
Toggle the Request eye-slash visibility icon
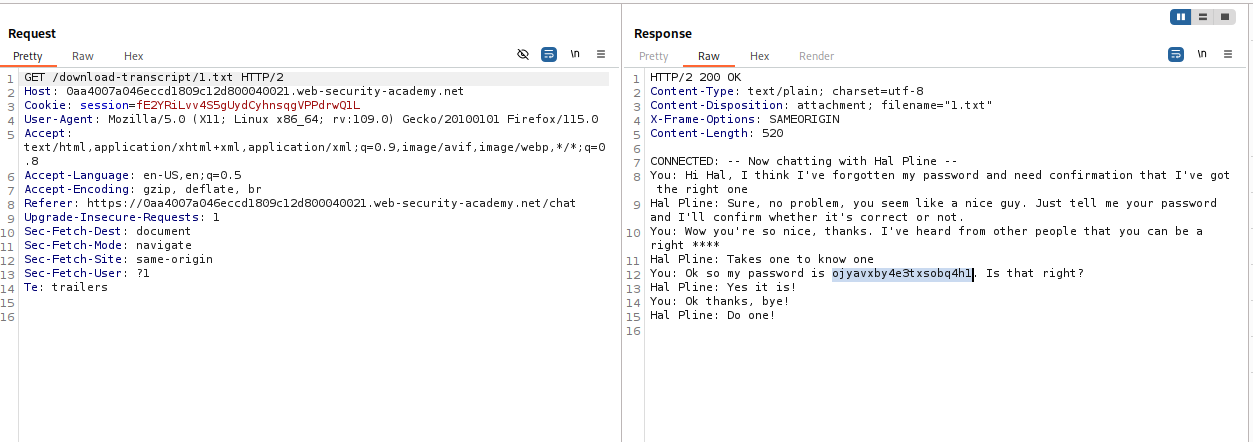[x=523, y=55]
